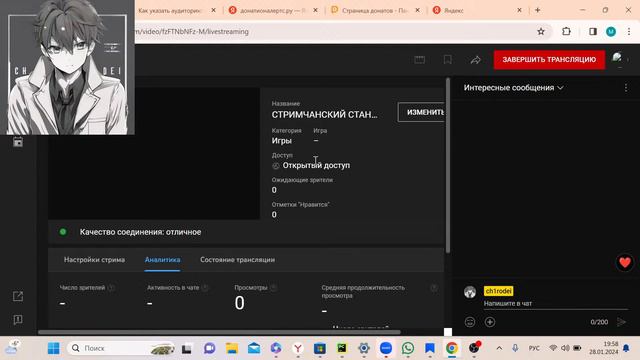Click the red ЗАВЕРШИТЬ ТРАНСЛЯЦИЮ button
The width and height of the screenshot is (640, 360).
click(549, 60)
